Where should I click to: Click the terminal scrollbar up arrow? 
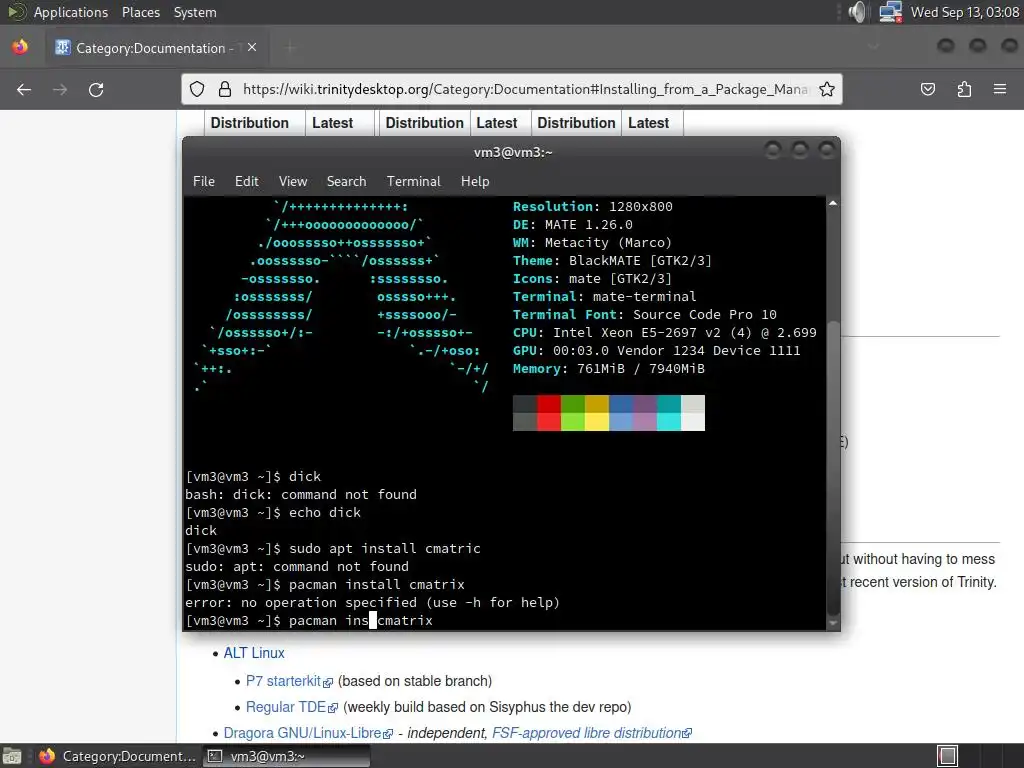coord(833,204)
